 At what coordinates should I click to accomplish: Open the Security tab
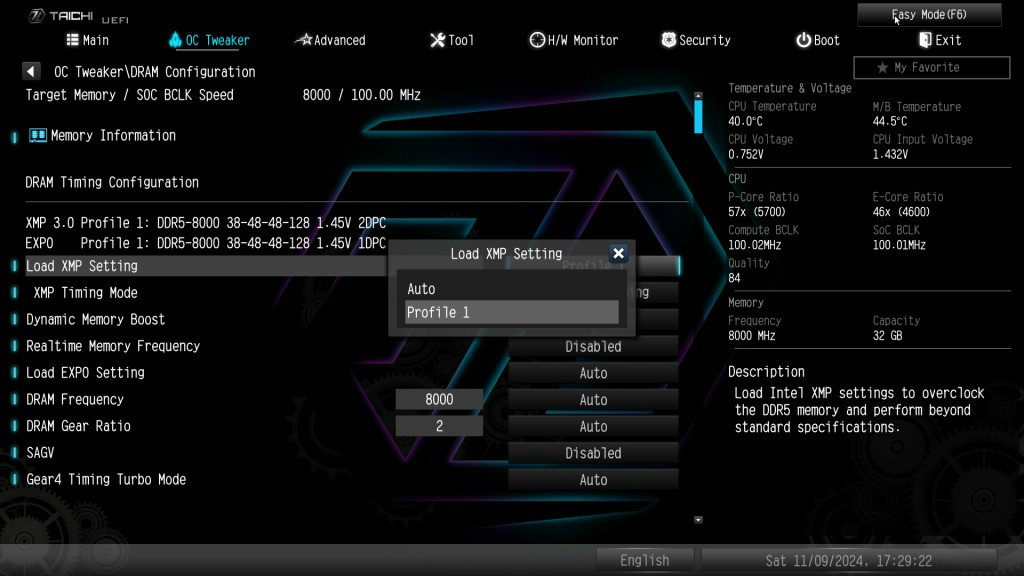[695, 40]
